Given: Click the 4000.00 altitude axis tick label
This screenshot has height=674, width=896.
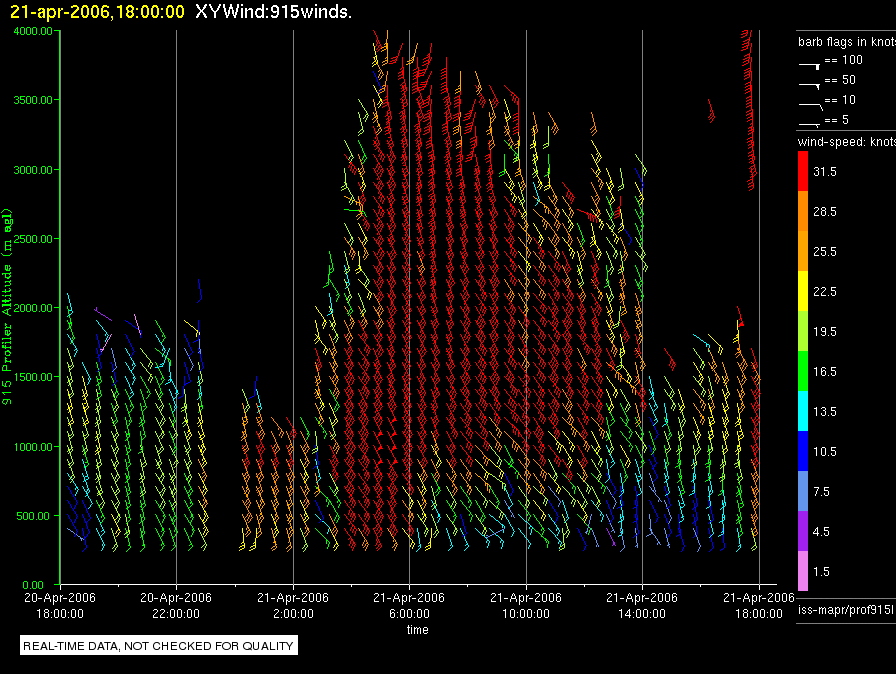Looking at the screenshot, I should point(33,31).
